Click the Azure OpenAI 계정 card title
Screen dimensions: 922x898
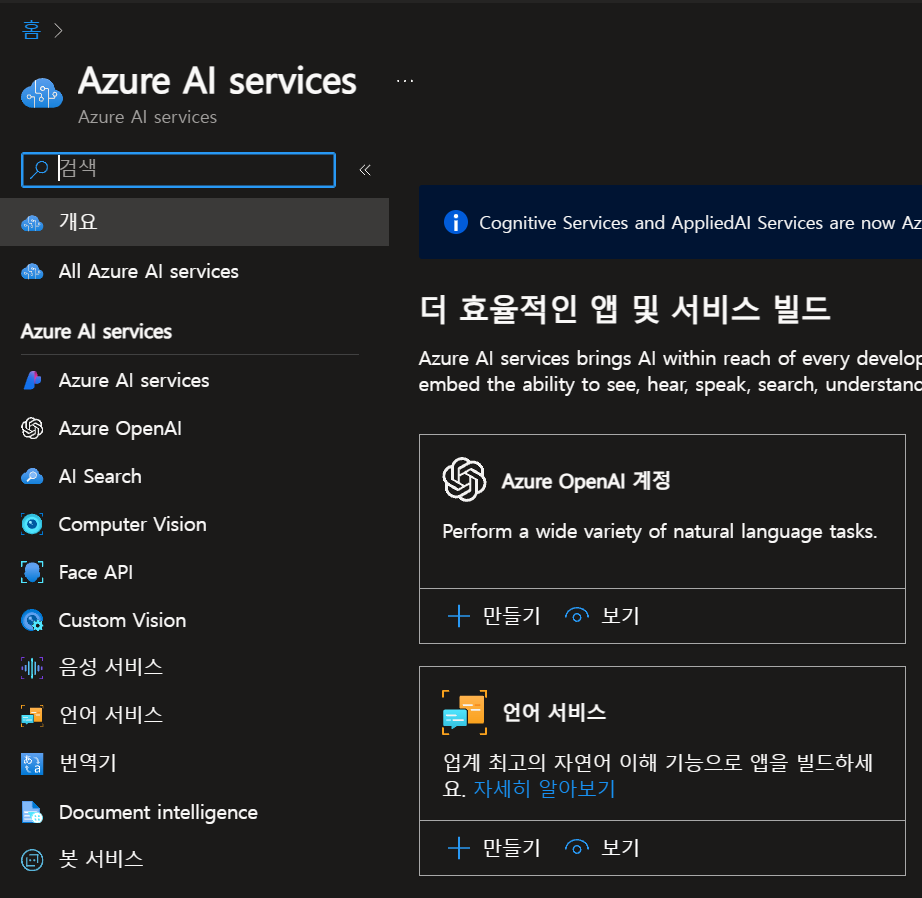586,480
